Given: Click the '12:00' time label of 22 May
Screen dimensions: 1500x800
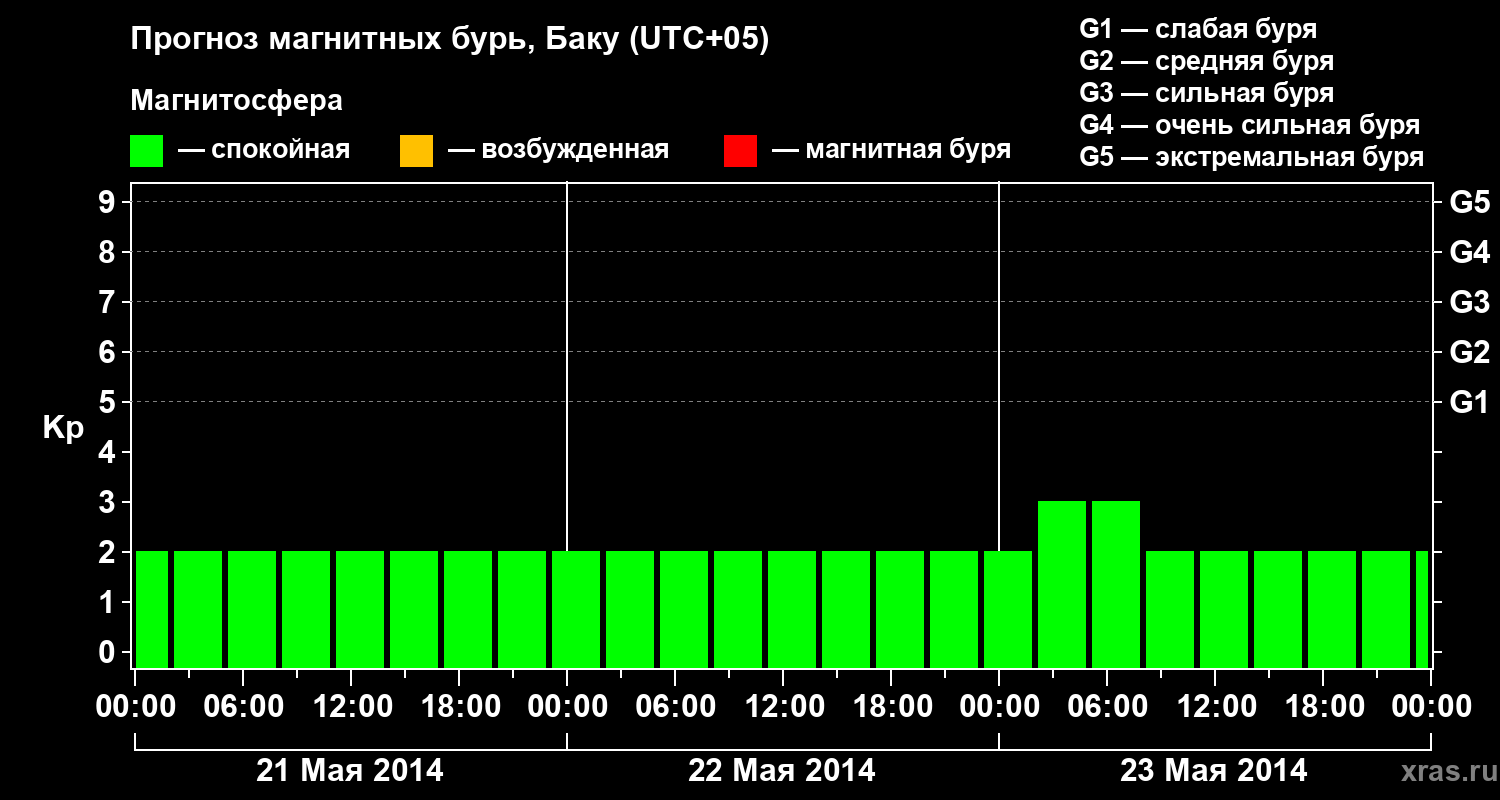Looking at the screenshot, I should pyautogui.click(x=784, y=707).
